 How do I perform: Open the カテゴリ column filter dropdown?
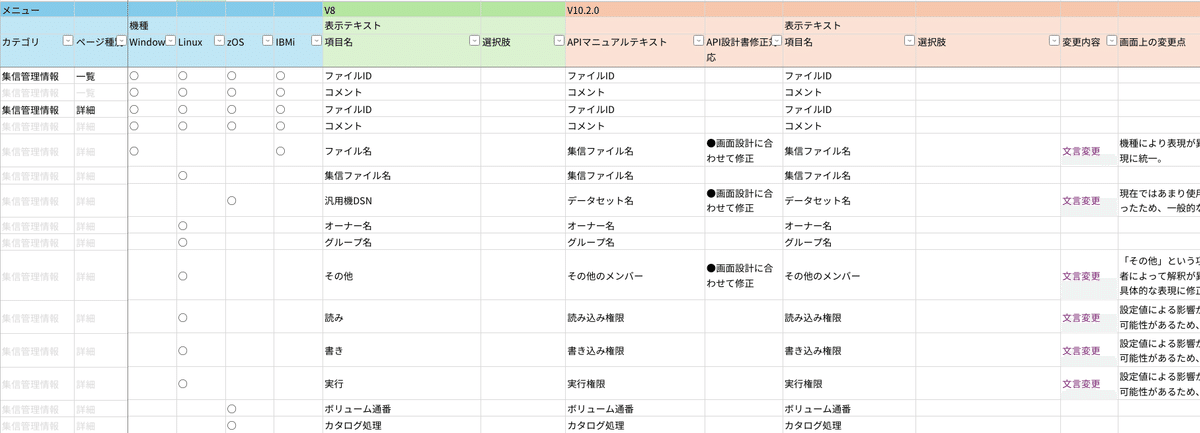pos(67,41)
